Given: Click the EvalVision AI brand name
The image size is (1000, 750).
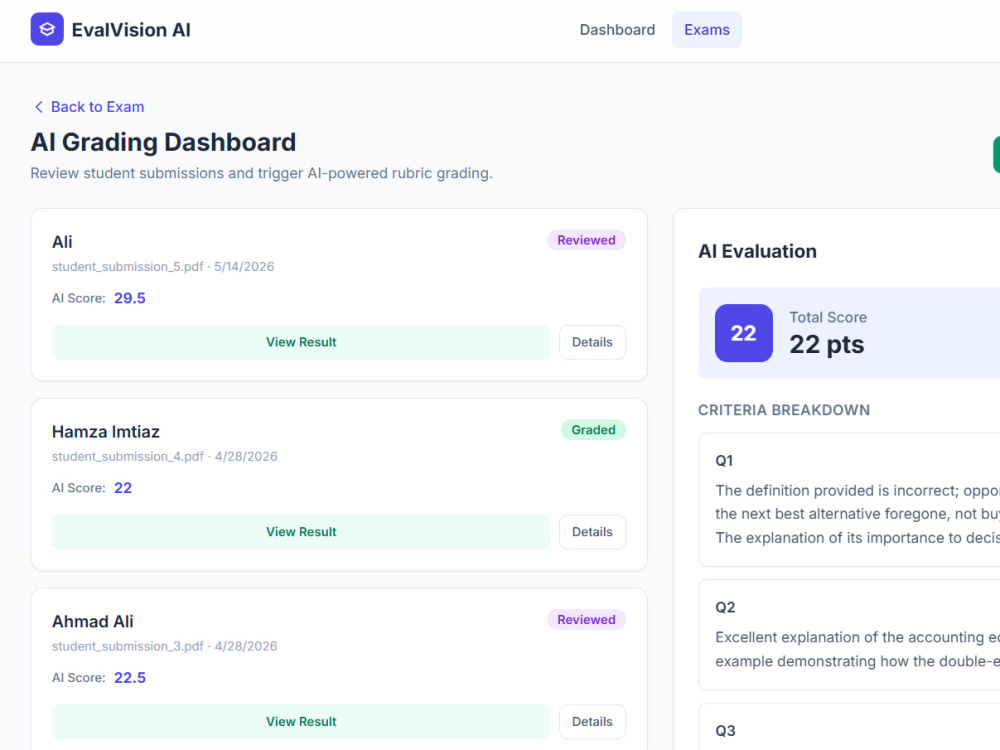Looking at the screenshot, I should [131, 30].
